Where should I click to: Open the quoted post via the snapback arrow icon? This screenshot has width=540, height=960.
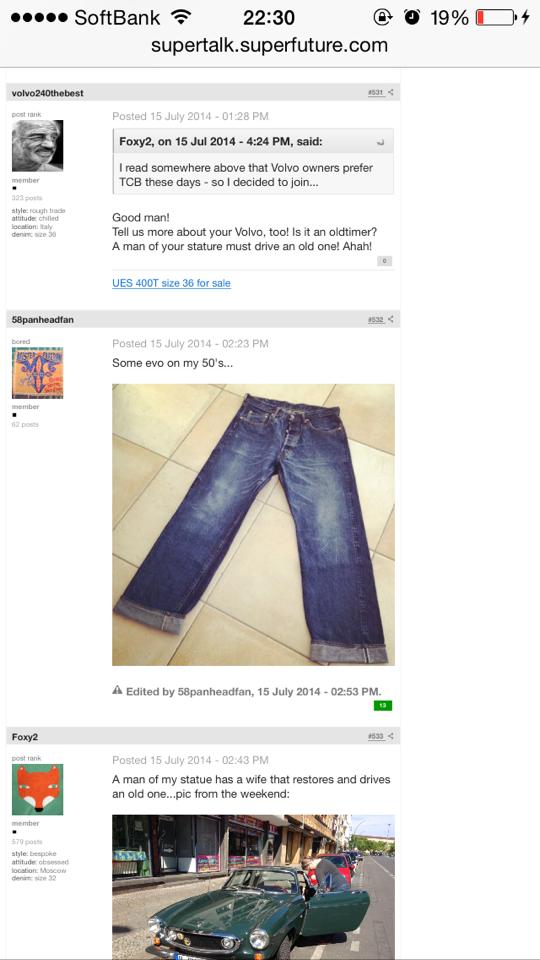[381, 142]
